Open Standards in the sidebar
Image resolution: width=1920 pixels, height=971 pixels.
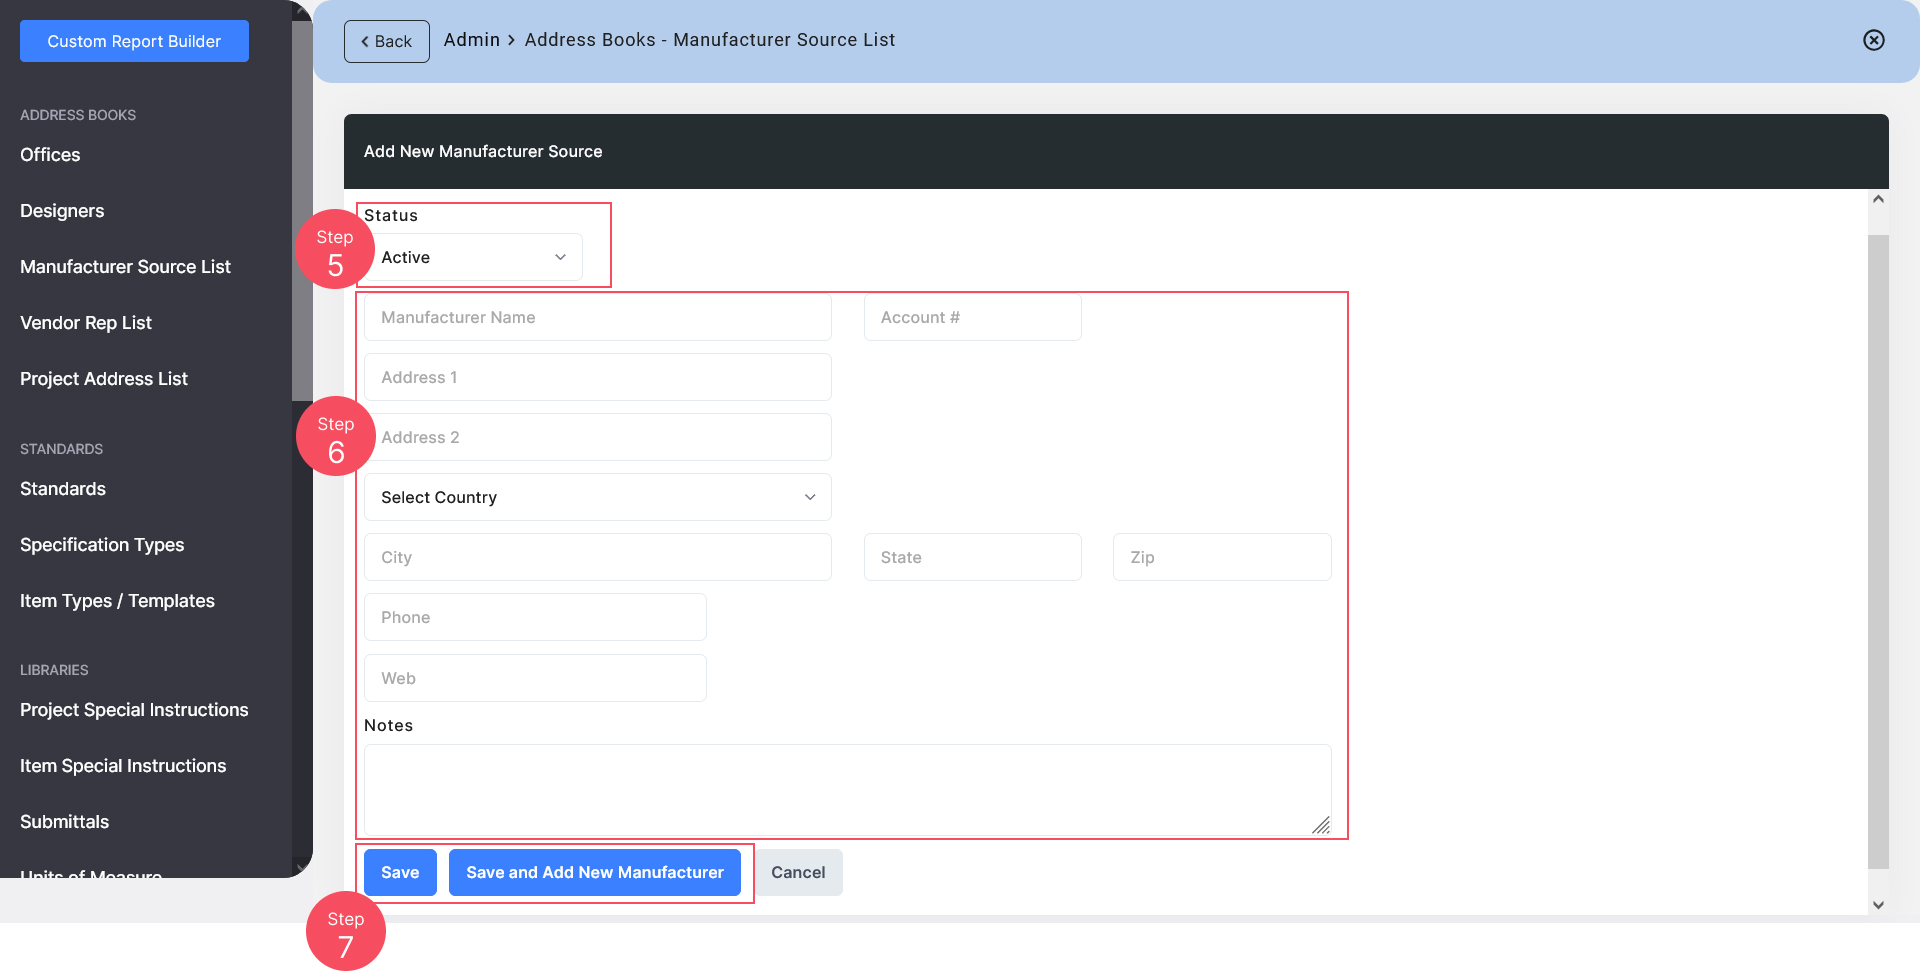[x=63, y=489]
